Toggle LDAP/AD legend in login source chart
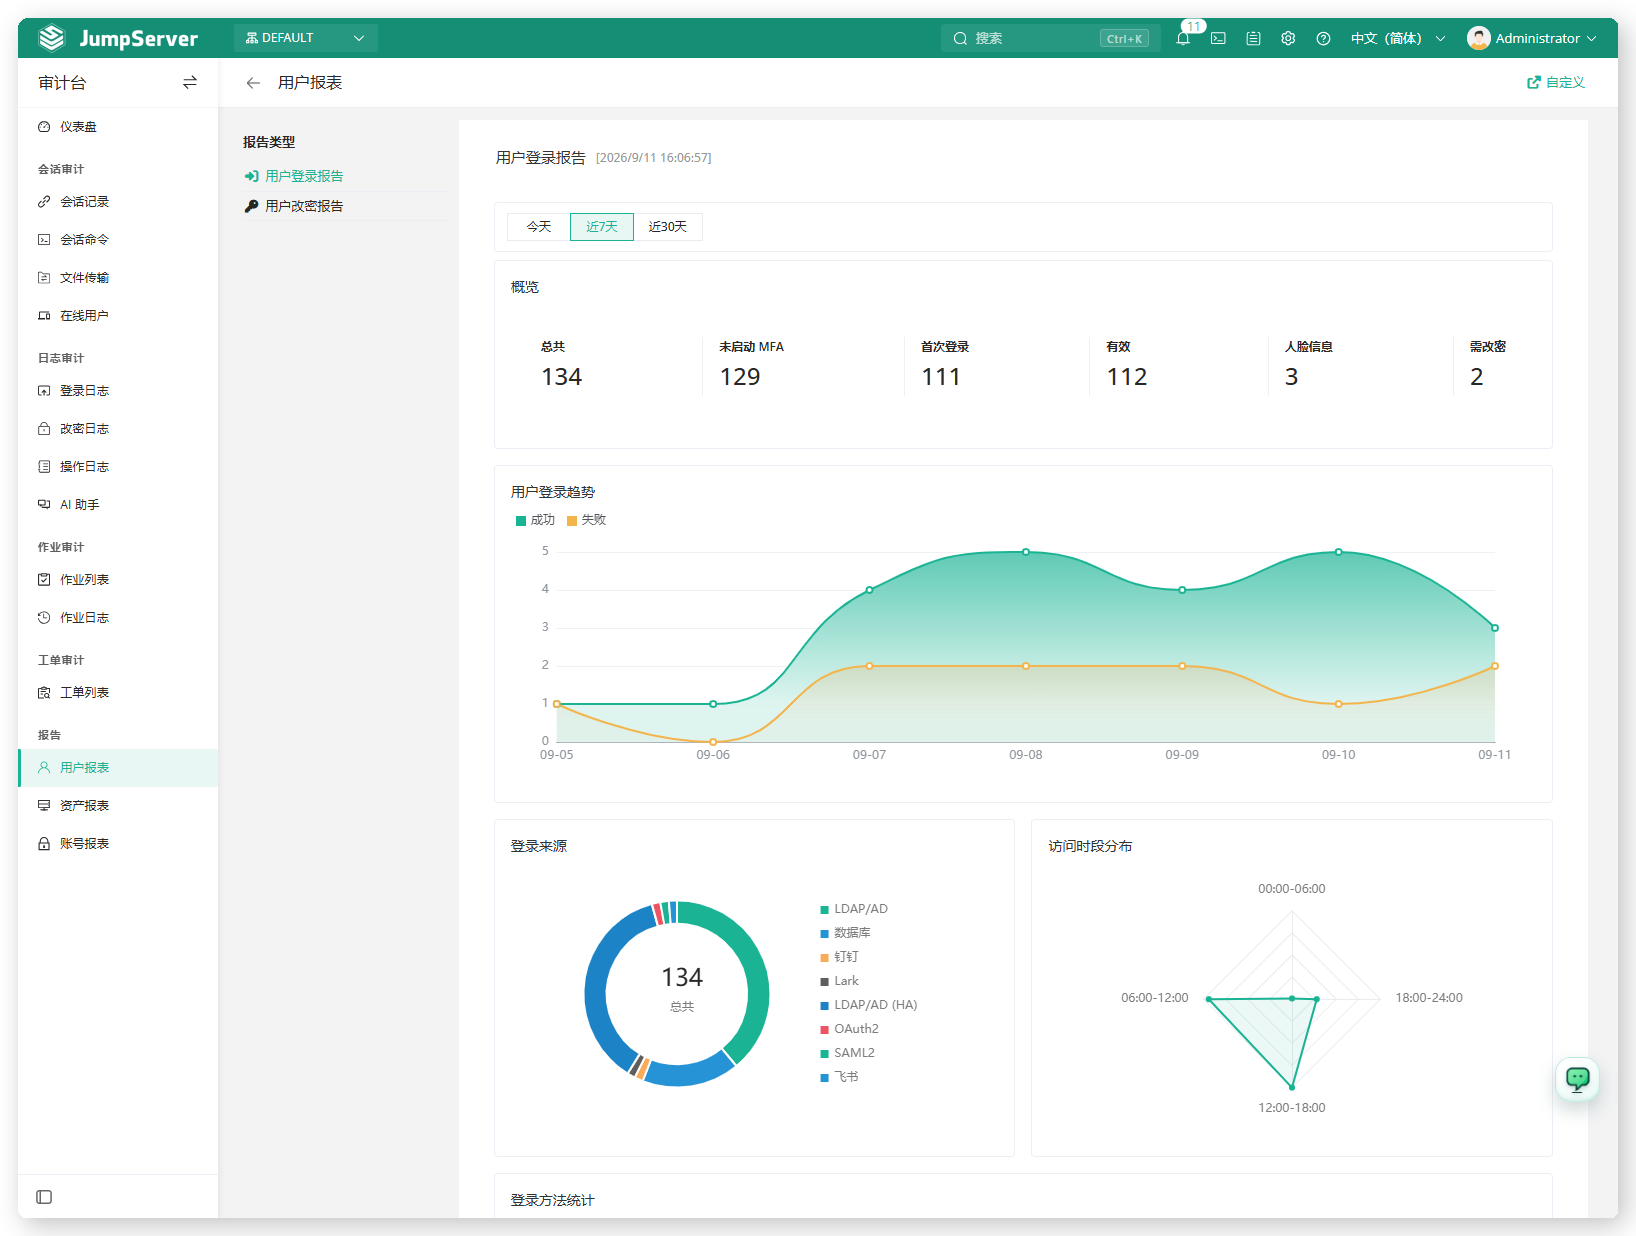 tap(854, 909)
